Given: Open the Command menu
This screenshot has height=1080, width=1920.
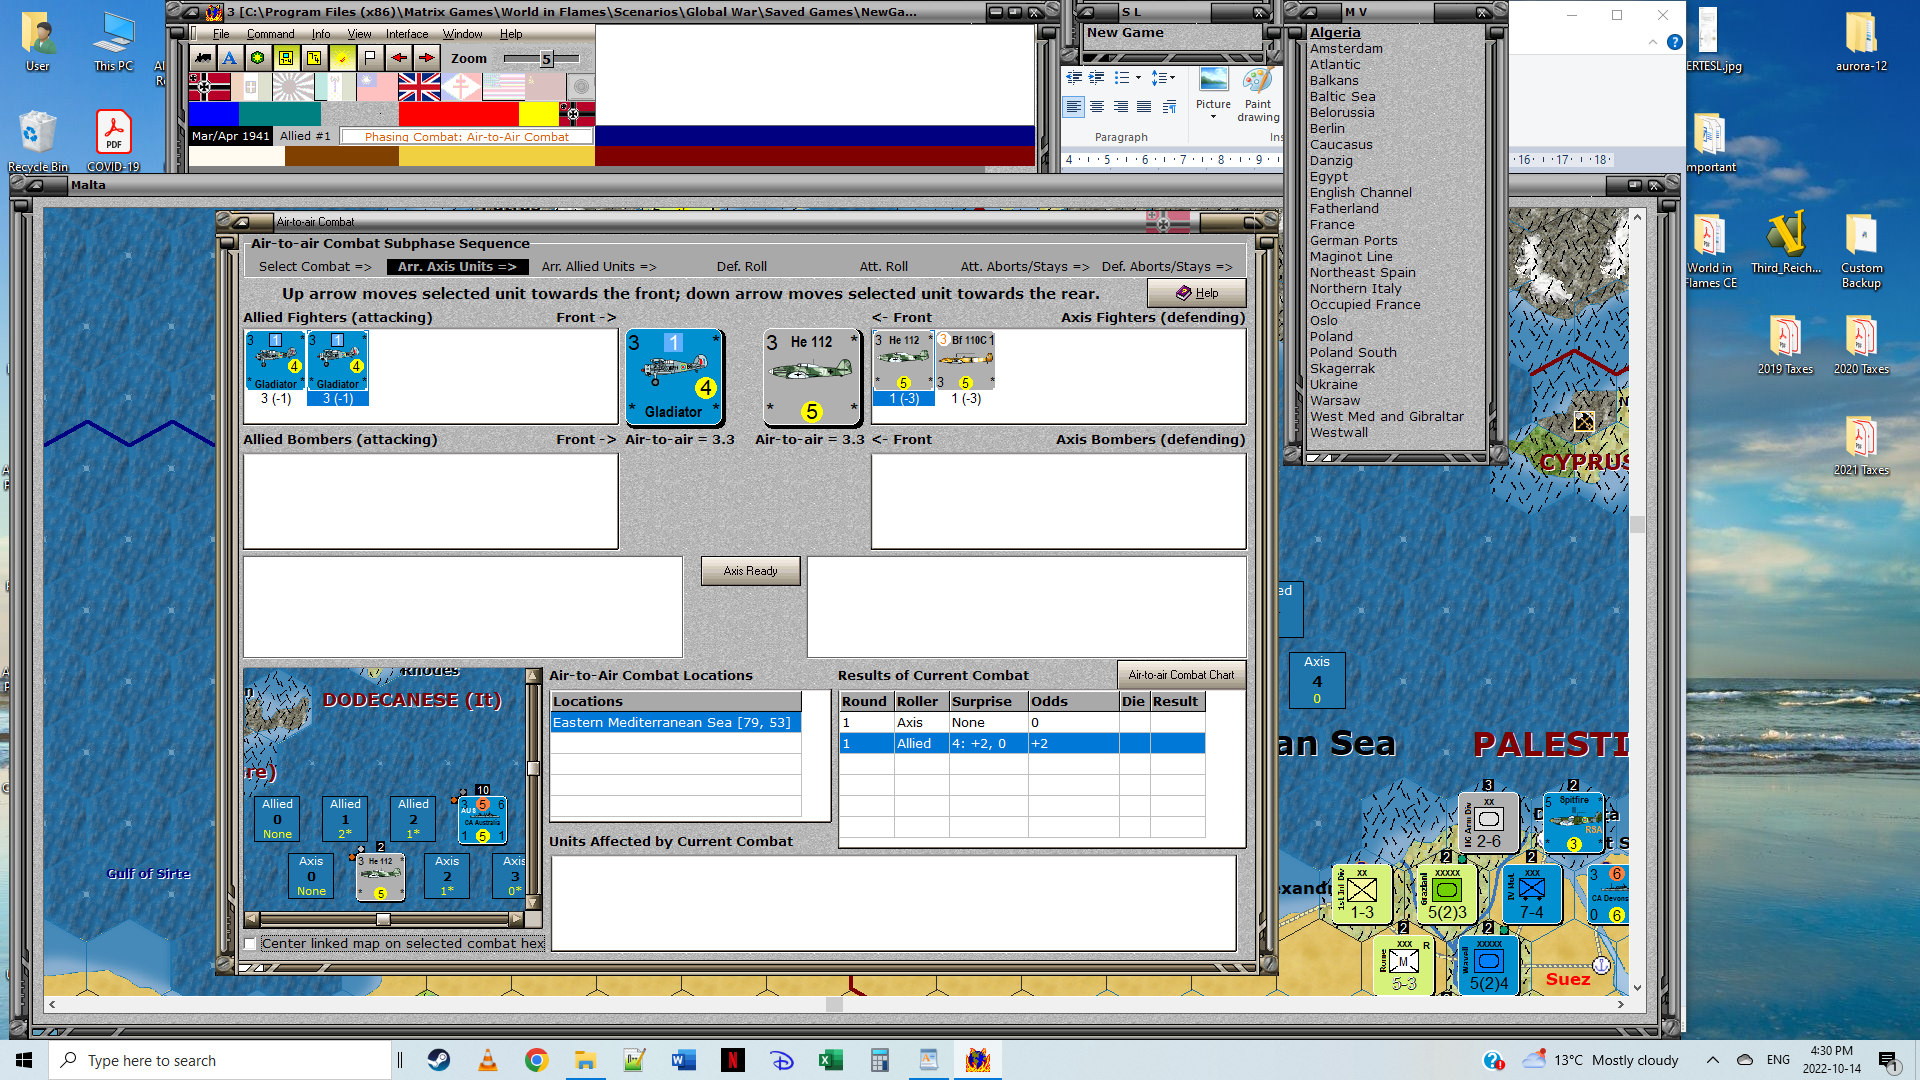Looking at the screenshot, I should pos(270,34).
